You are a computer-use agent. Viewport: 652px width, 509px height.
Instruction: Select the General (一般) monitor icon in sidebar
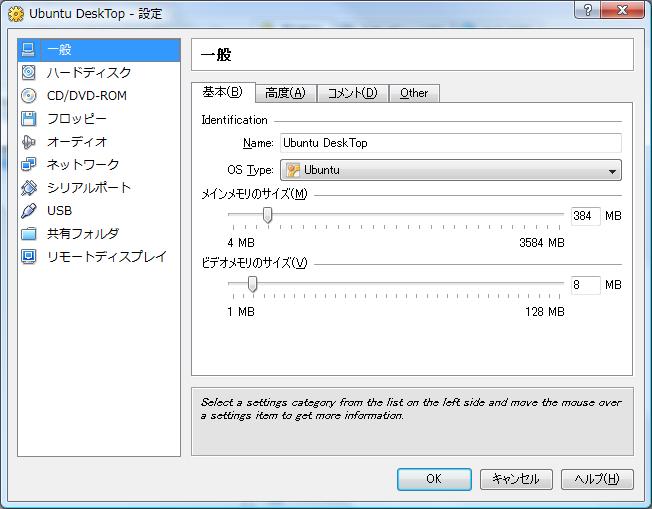(x=28, y=49)
